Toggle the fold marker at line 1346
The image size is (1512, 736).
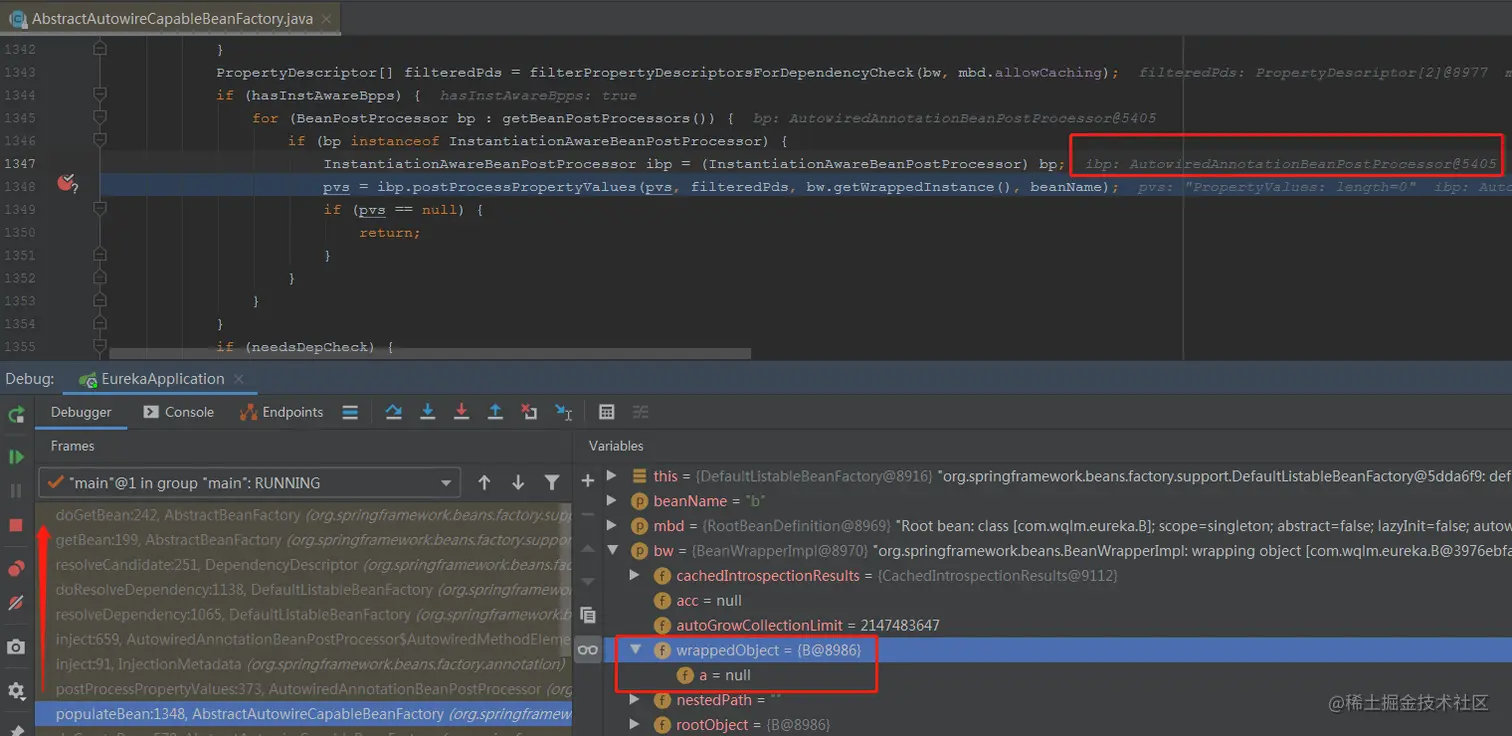click(x=99, y=140)
